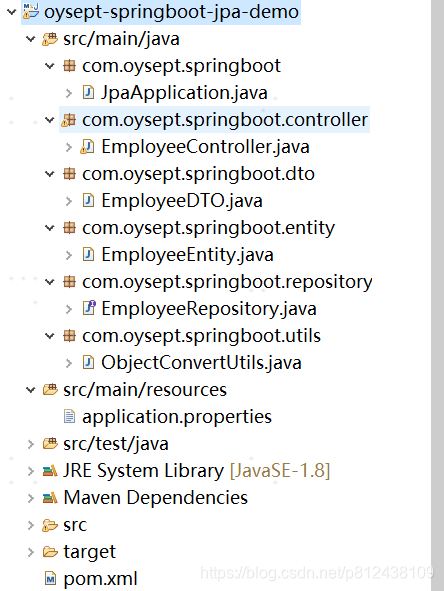Click the pom.xml Maven file icon
The image size is (444, 591).
pos(50,579)
